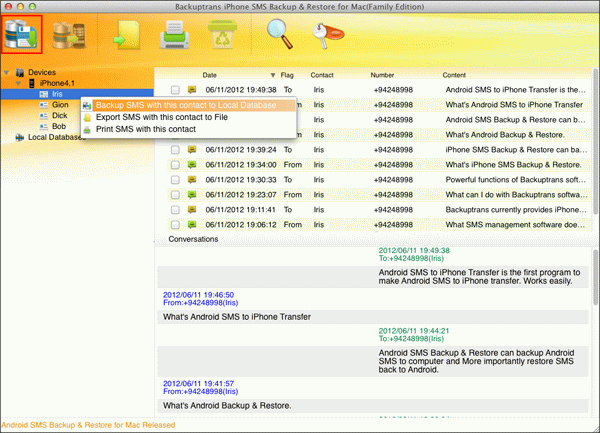Sort by the Number column header
600x433 pixels.
[382, 75]
